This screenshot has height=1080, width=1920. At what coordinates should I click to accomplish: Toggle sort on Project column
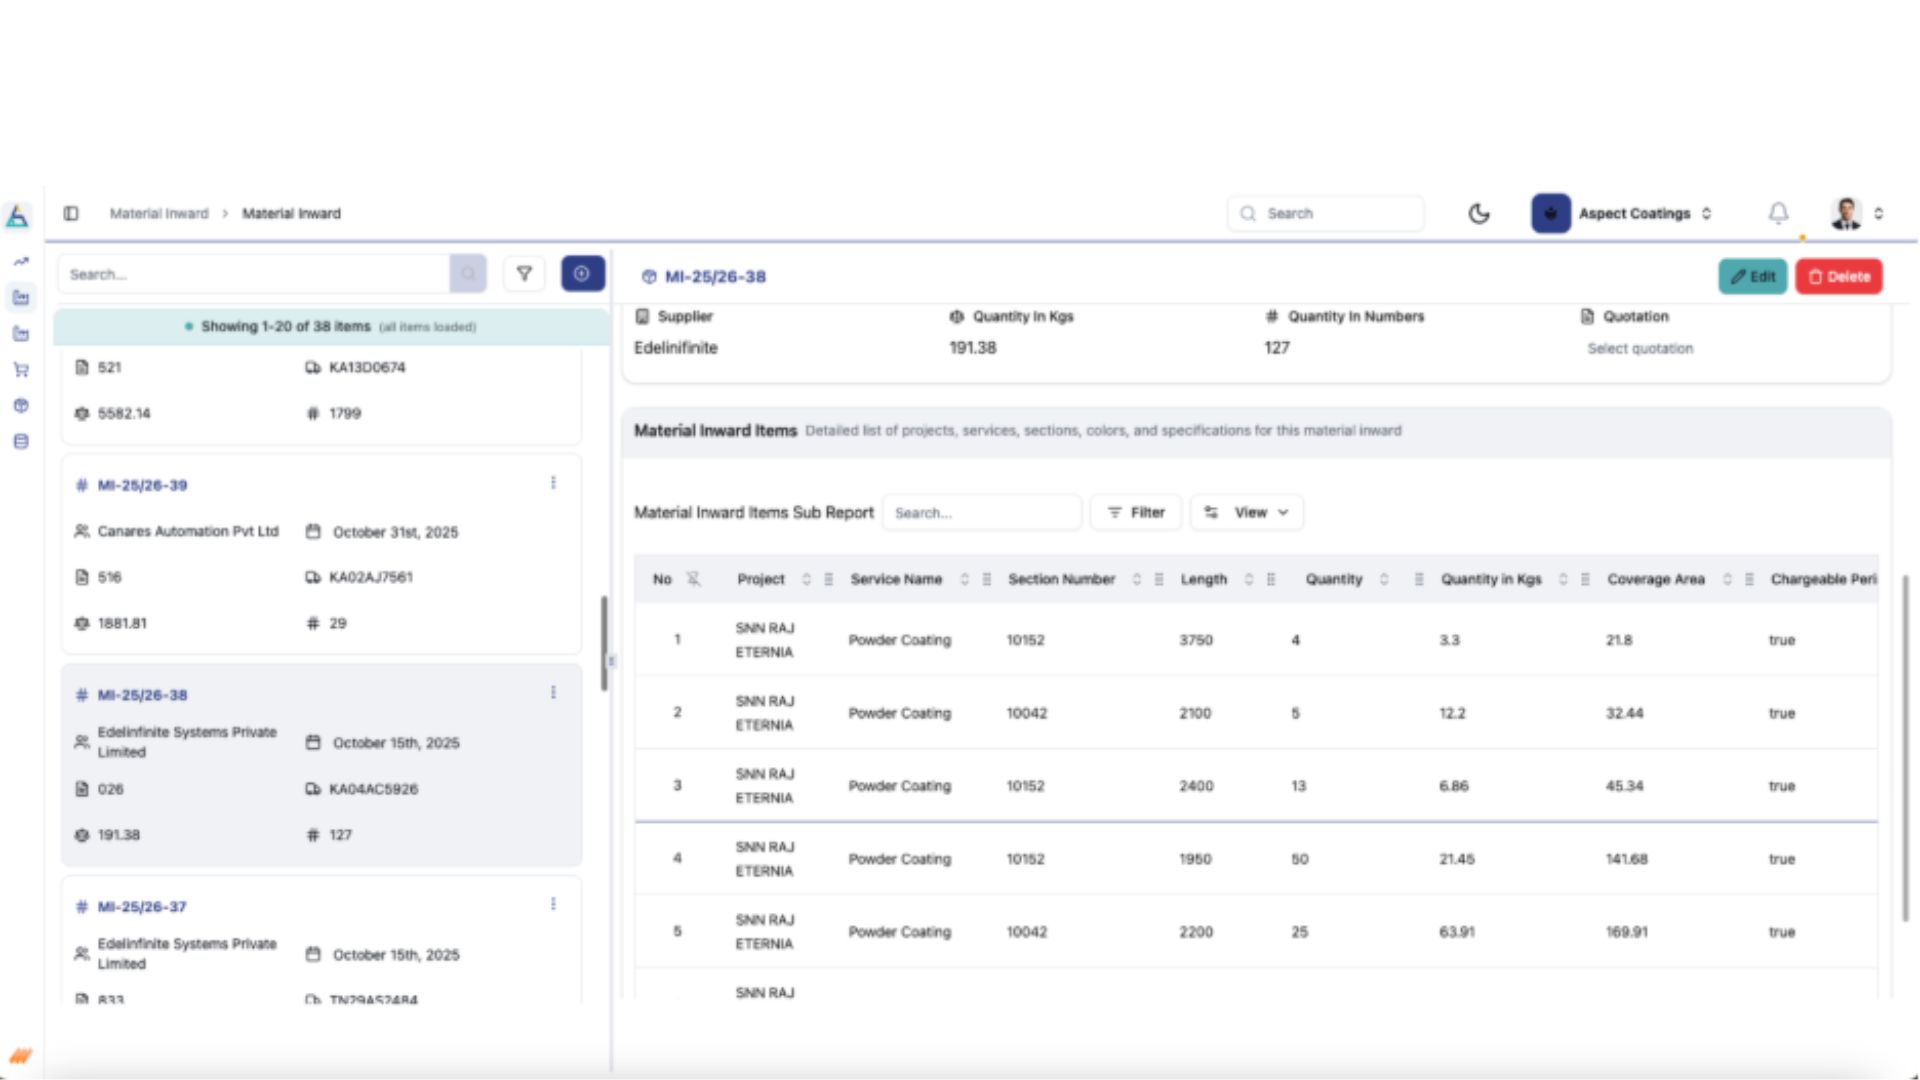tap(806, 579)
